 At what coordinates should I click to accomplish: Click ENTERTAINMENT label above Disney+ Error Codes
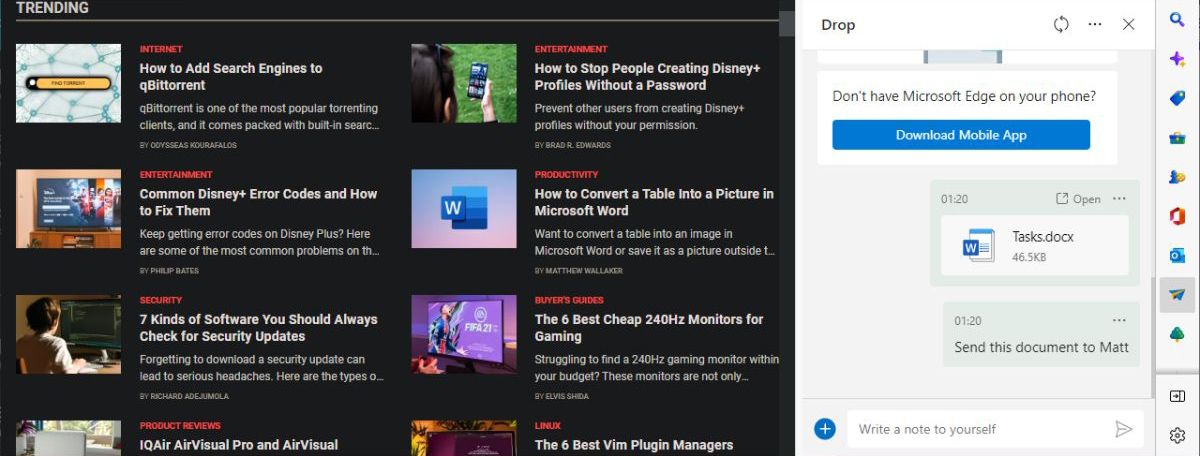coord(176,175)
